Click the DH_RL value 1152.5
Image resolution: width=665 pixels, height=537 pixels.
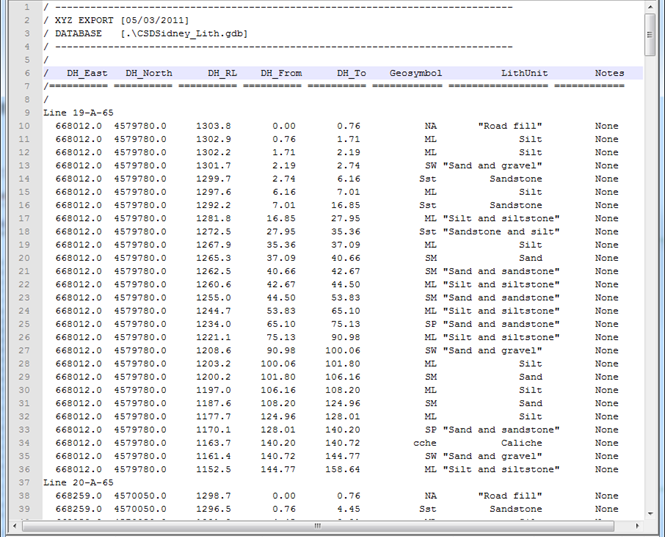tap(213, 469)
